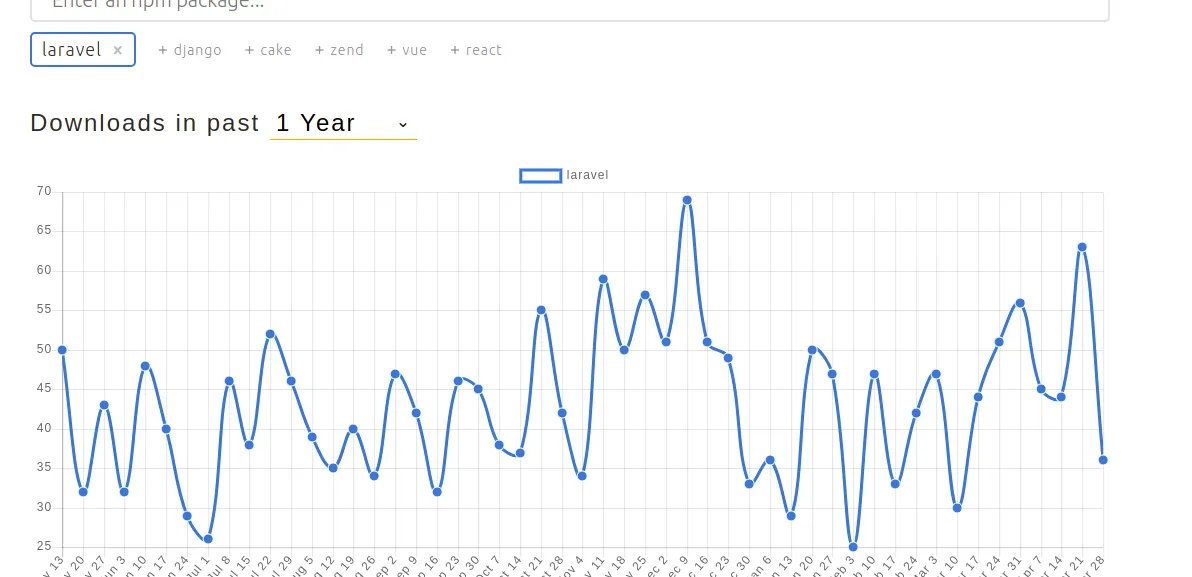Click the Jul 1 data point at 26

click(208, 539)
